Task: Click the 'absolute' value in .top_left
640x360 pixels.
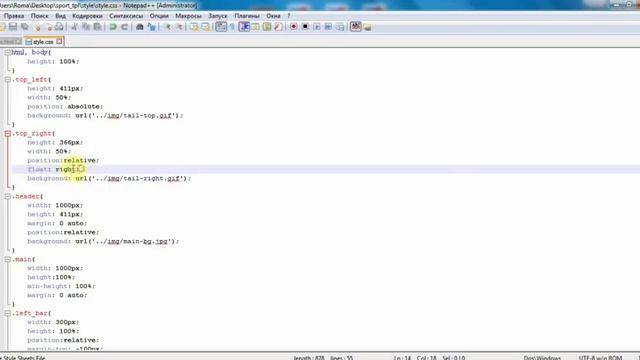Action: (83, 107)
